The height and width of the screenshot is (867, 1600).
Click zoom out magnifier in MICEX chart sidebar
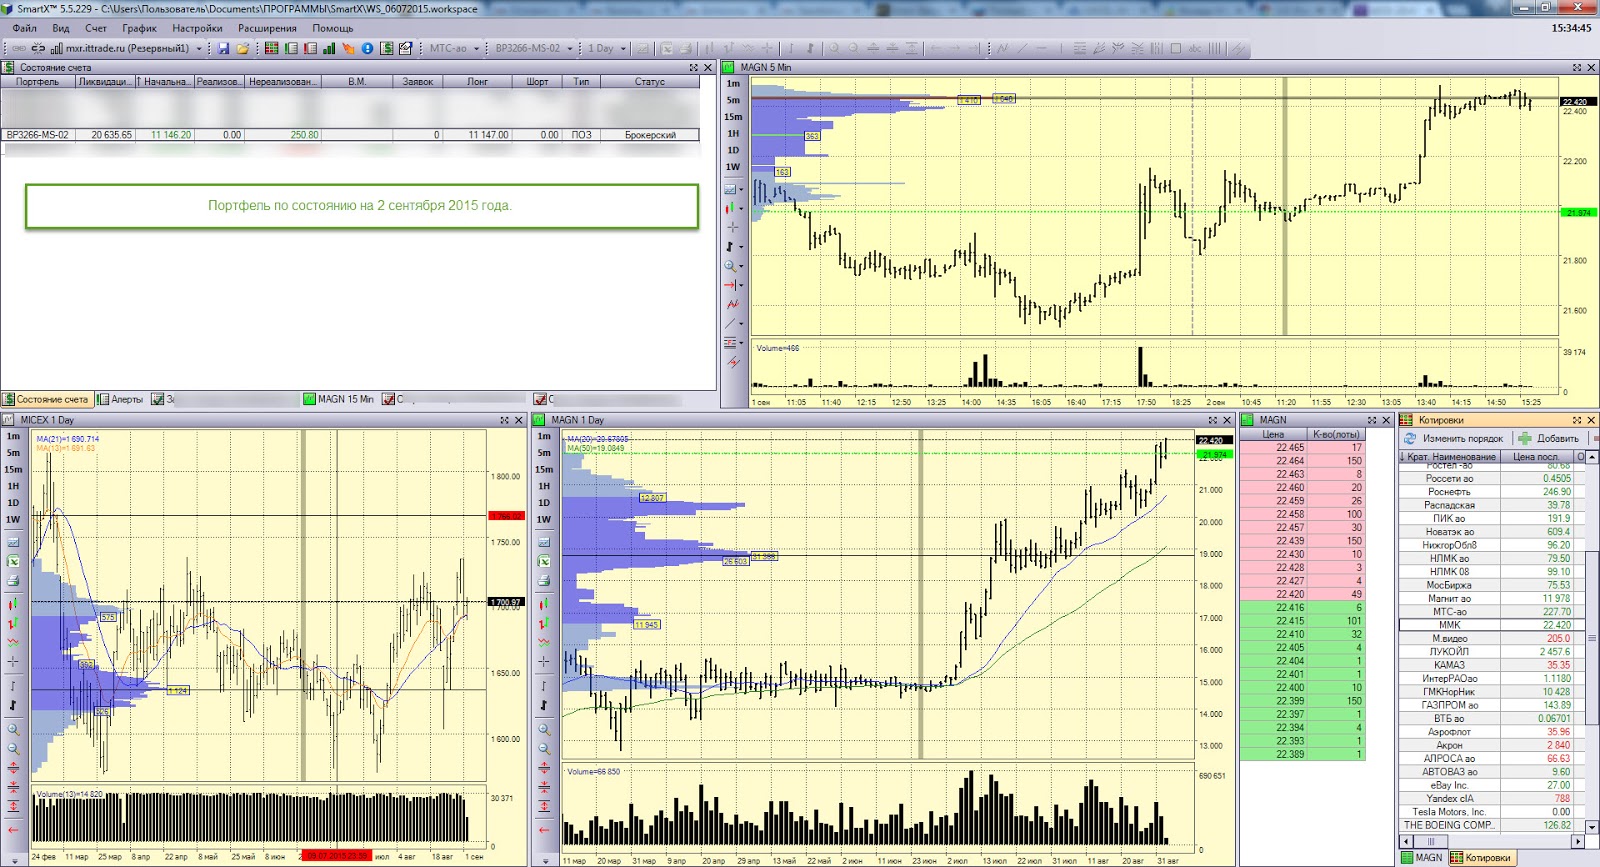pyautogui.click(x=13, y=748)
